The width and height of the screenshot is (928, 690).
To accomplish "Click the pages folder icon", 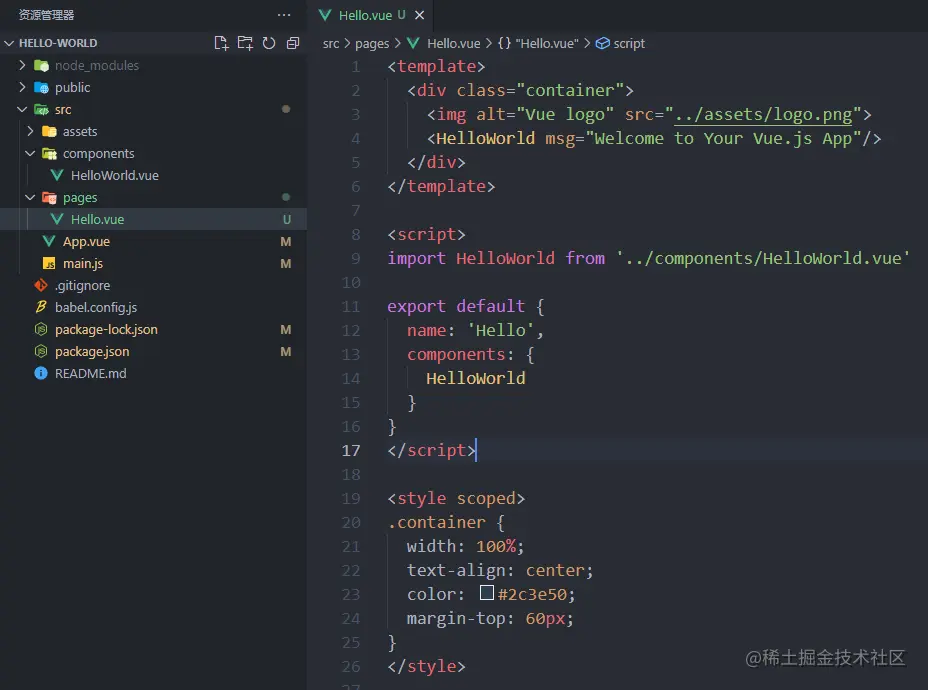I will pyautogui.click(x=50, y=198).
